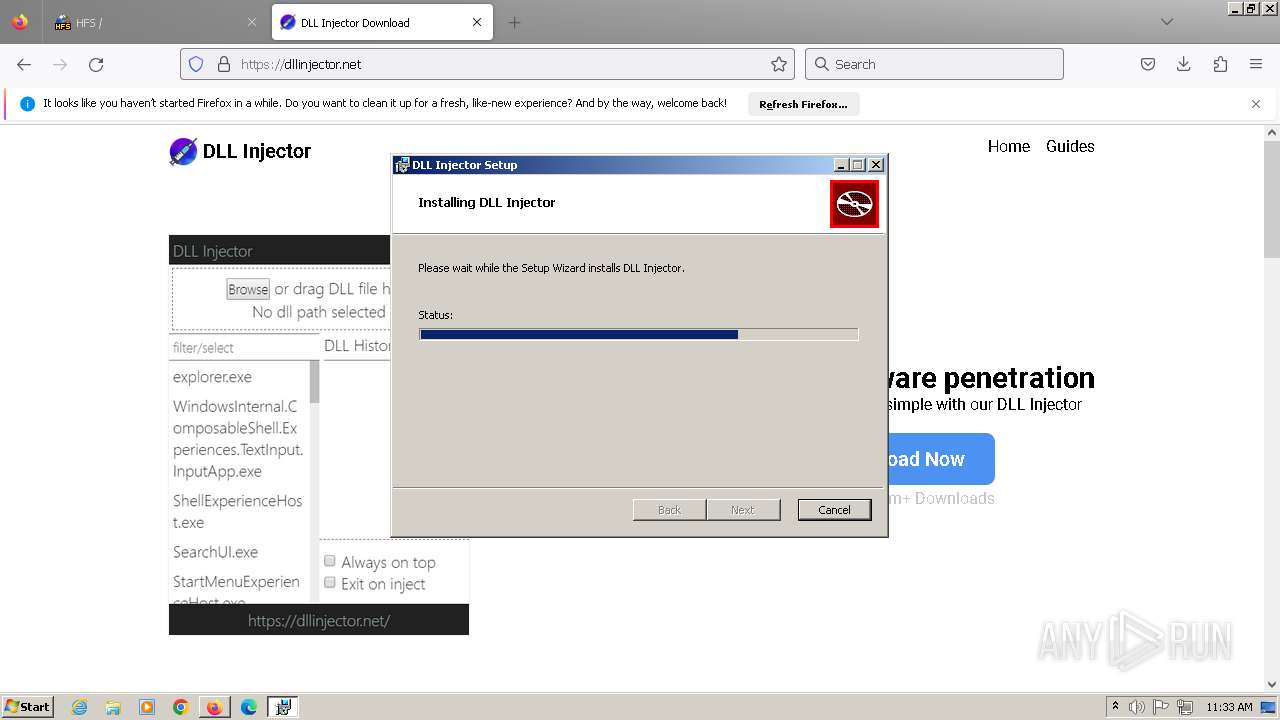Click the Firefox view icon in tab bar

click(20, 22)
